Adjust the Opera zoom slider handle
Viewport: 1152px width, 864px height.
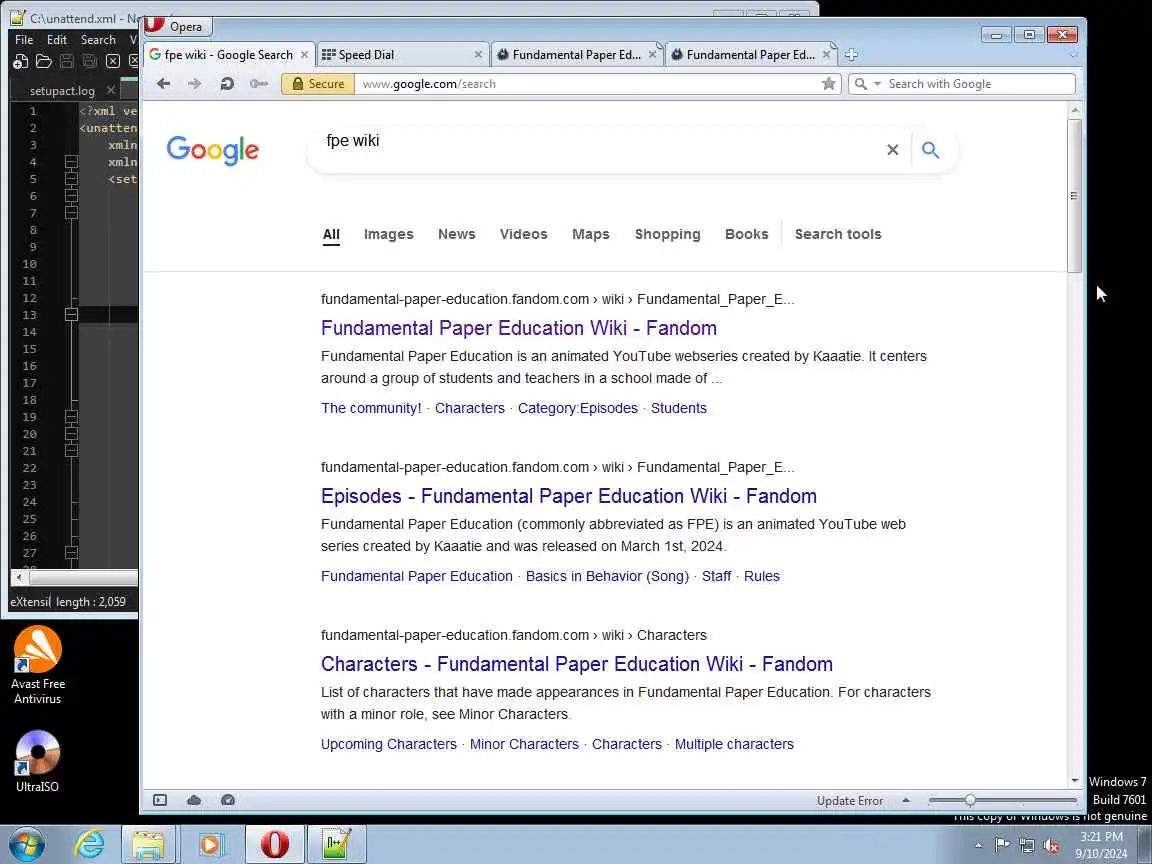coord(970,800)
